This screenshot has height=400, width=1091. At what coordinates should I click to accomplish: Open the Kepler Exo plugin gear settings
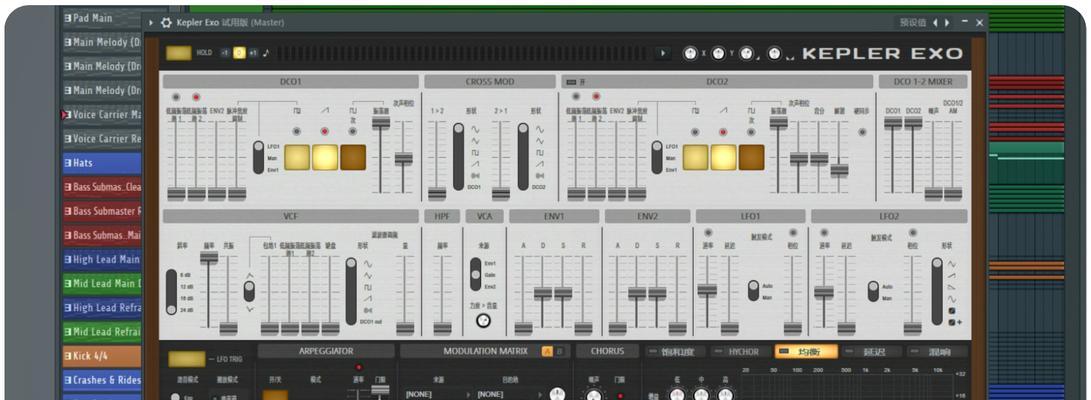[166, 22]
